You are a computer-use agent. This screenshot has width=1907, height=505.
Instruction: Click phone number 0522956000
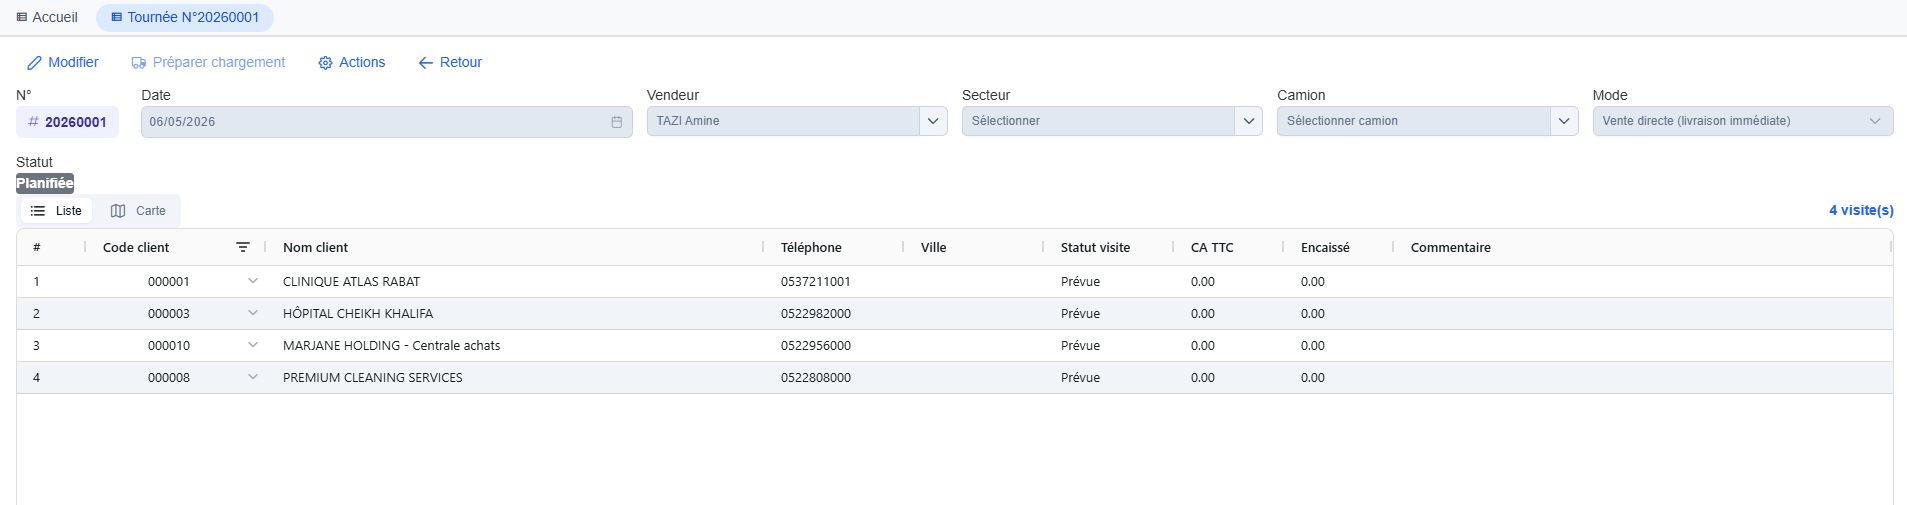point(815,346)
